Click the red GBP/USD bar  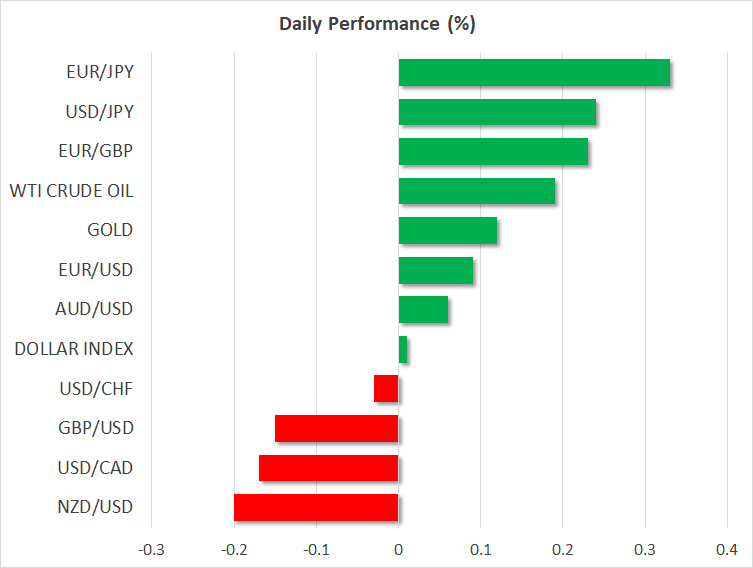point(336,428)
